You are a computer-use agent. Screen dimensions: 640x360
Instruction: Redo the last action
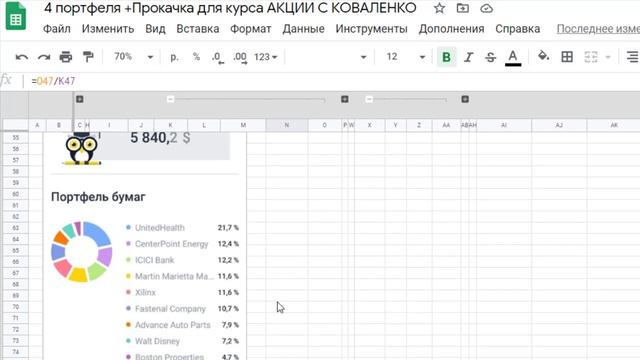[x=44, y=57]
